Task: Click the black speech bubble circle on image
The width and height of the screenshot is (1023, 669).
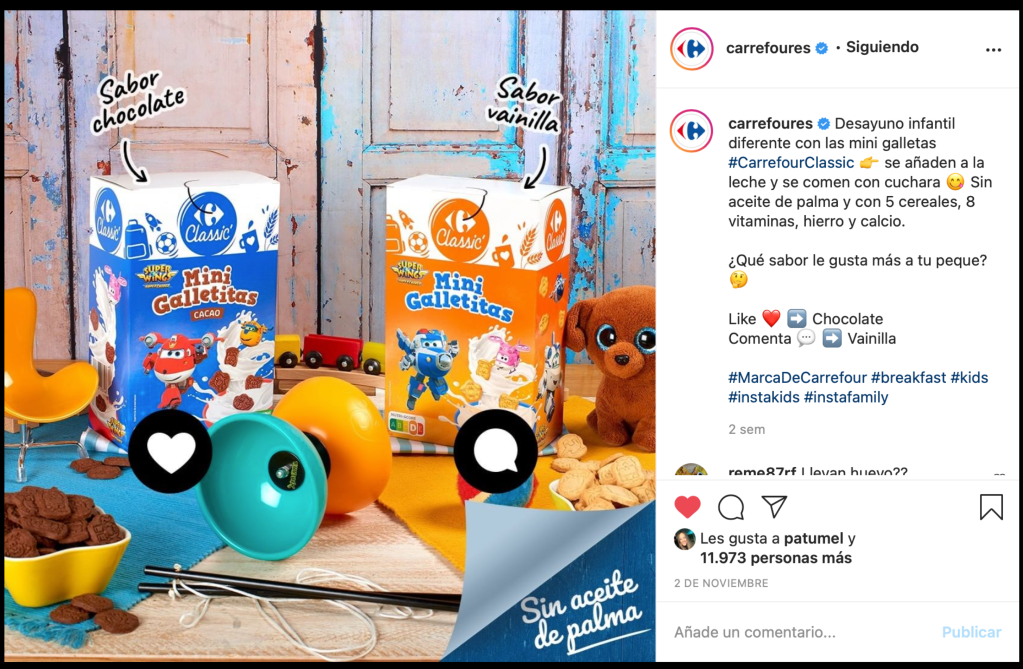Action: pyautogui.click(x=496, y=451)
